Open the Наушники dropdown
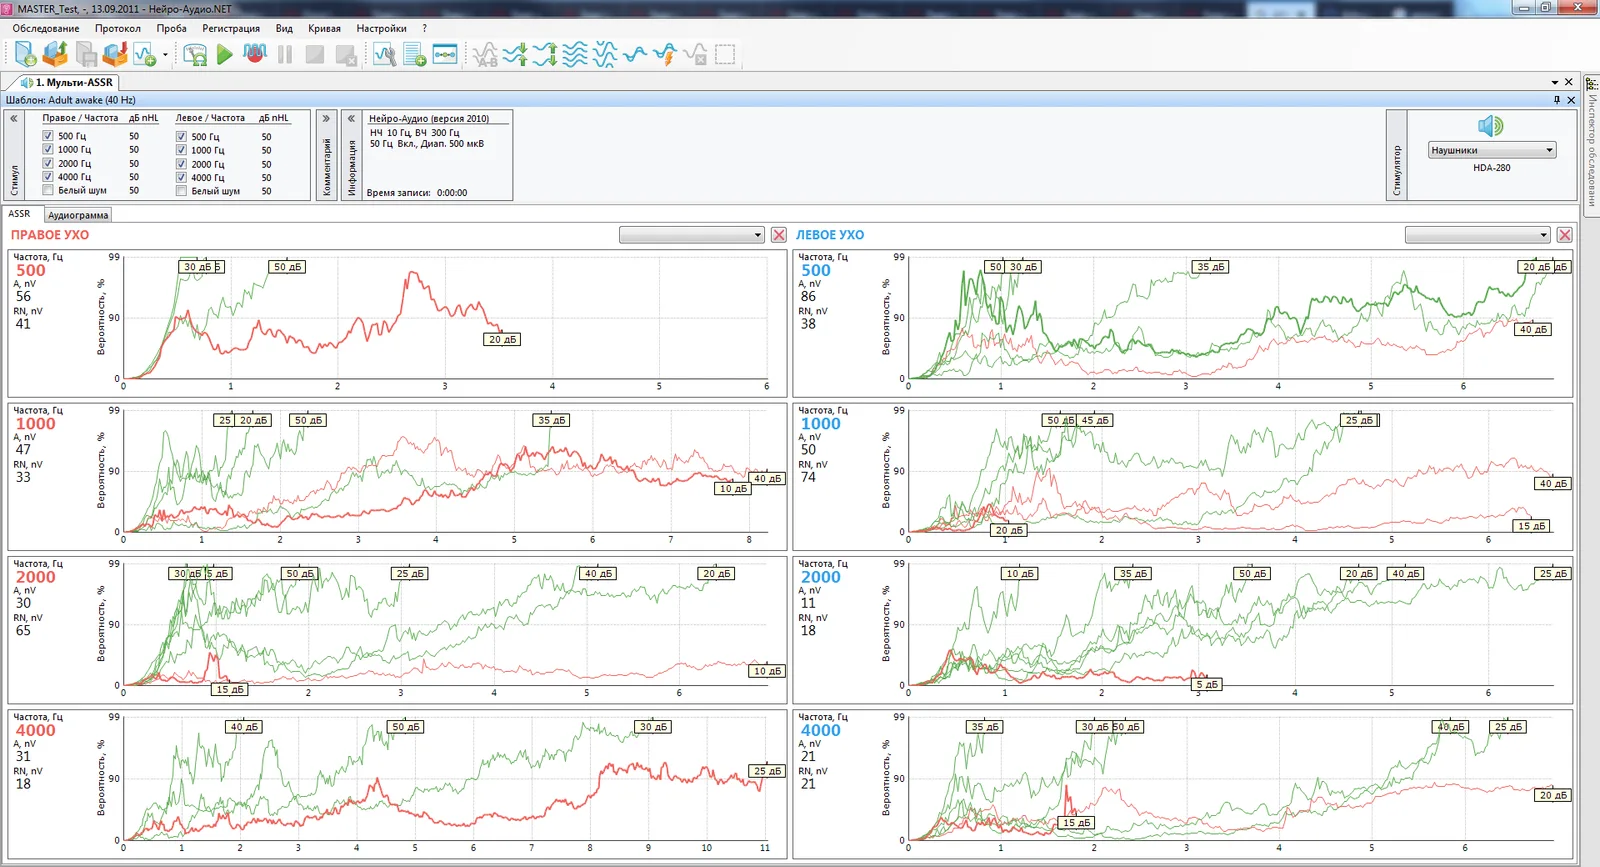Viewport: 1600px width, 867px height. [1492, 150]
